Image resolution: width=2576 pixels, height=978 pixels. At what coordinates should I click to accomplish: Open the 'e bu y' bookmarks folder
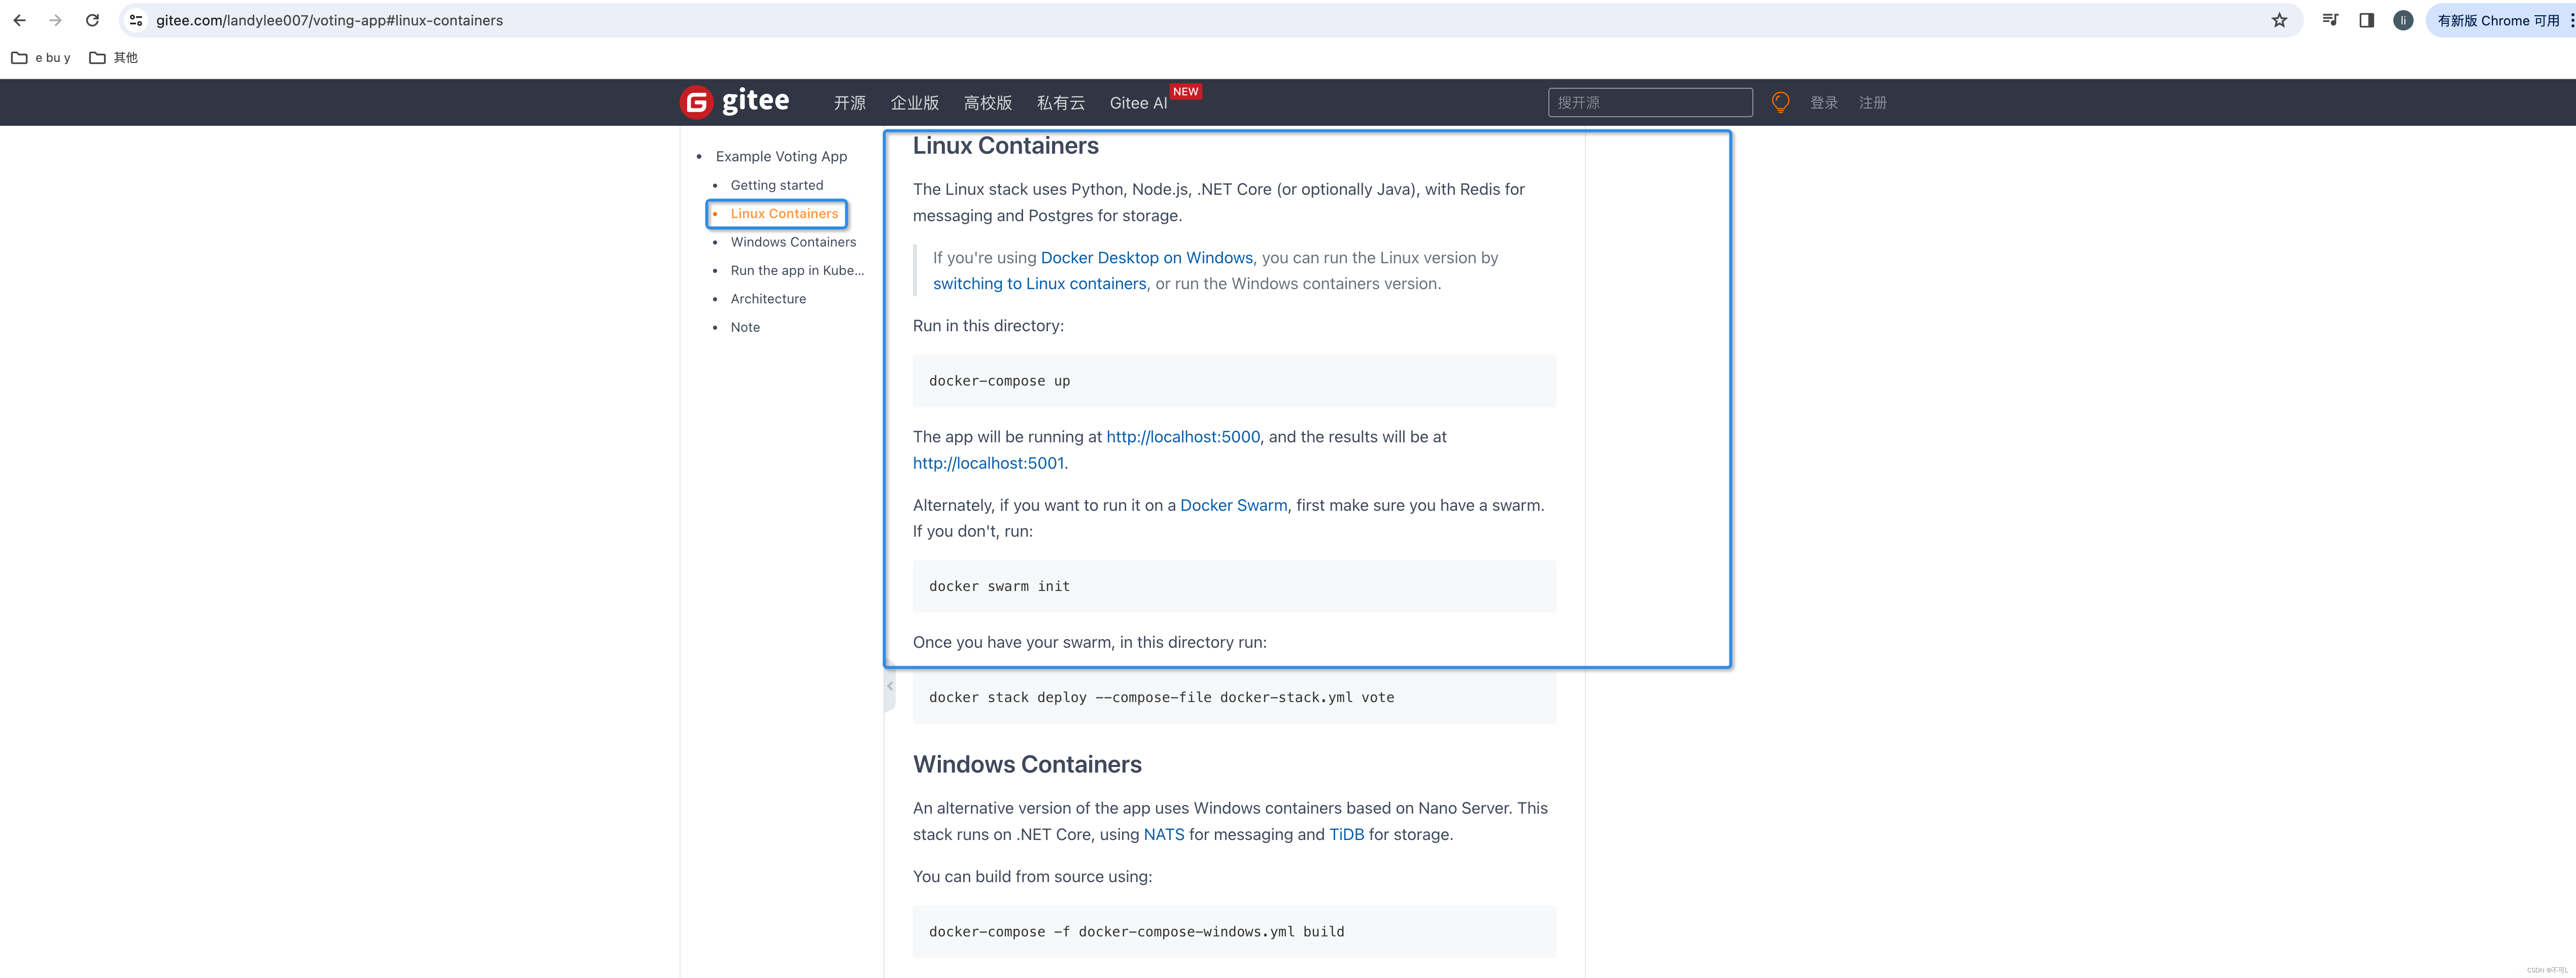point(41,58)
